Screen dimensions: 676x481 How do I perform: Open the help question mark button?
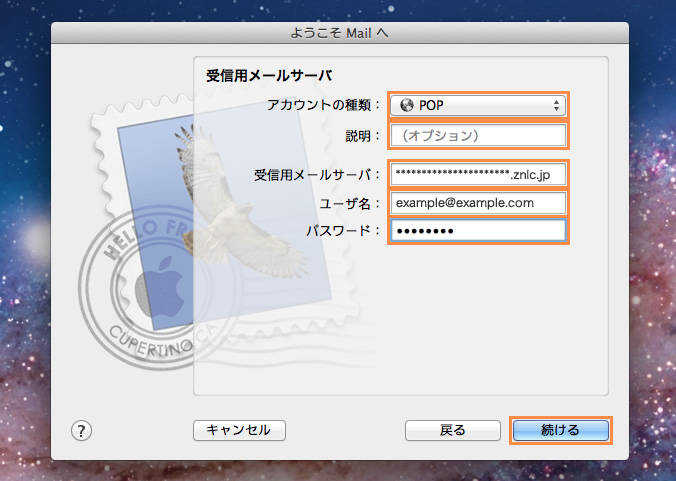click(x=81, y=430)
